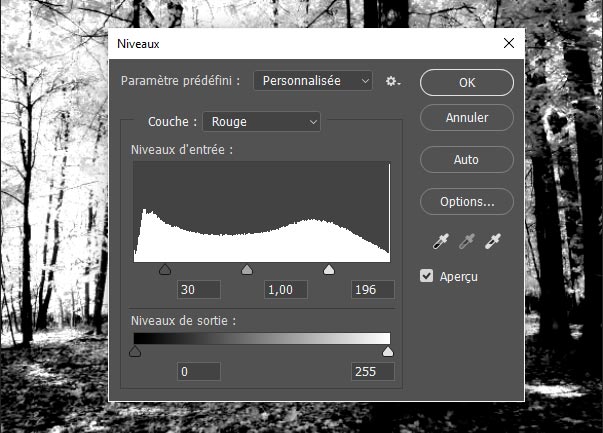Confirm with the OK button
603x433 pixels.
tap(466, 82)
